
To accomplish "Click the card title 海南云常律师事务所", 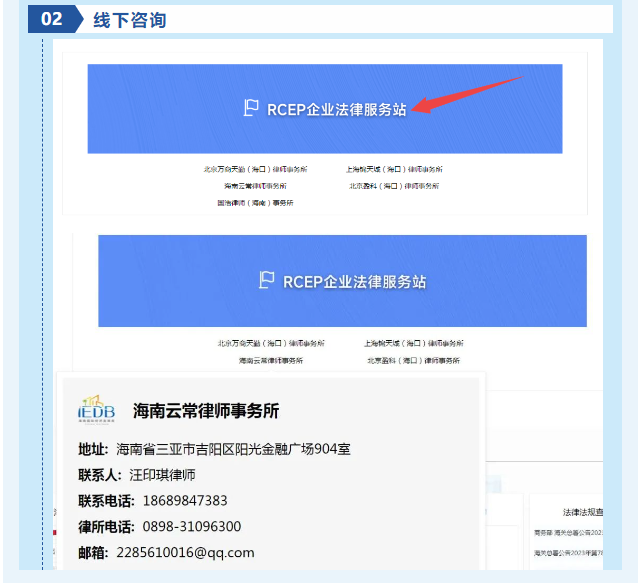I will 206,411.
